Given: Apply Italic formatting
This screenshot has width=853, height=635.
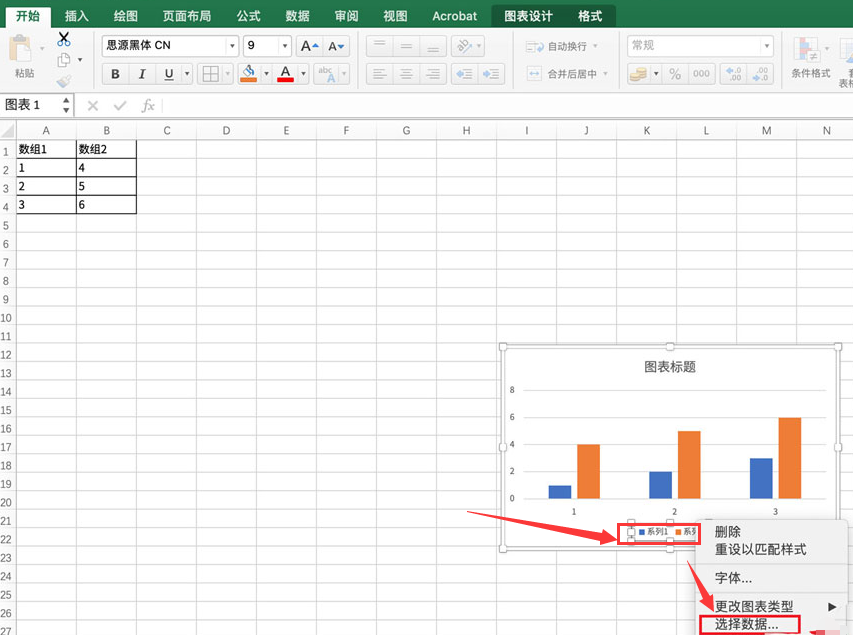Looking at the screenshot, I should coord(141,72).
